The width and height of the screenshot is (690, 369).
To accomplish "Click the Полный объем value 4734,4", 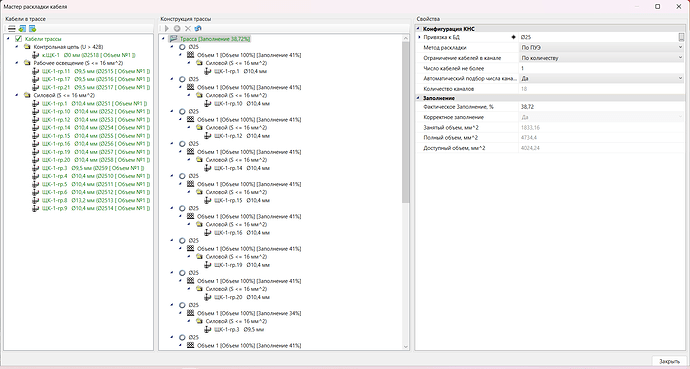I will 529,138.
